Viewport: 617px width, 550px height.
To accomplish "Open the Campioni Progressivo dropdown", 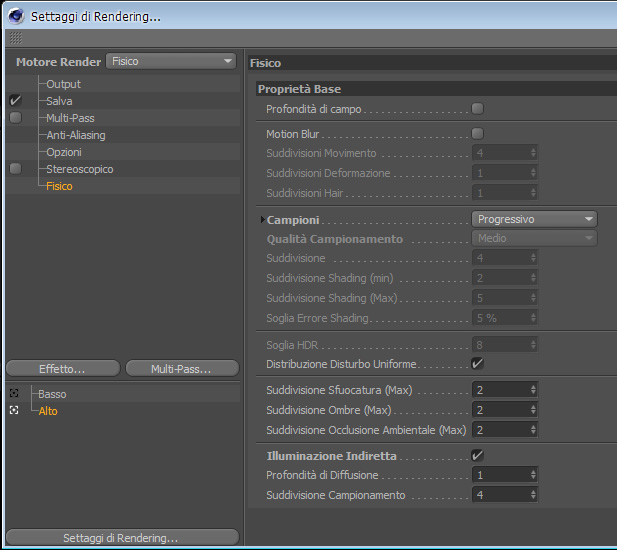I will 534,219.
